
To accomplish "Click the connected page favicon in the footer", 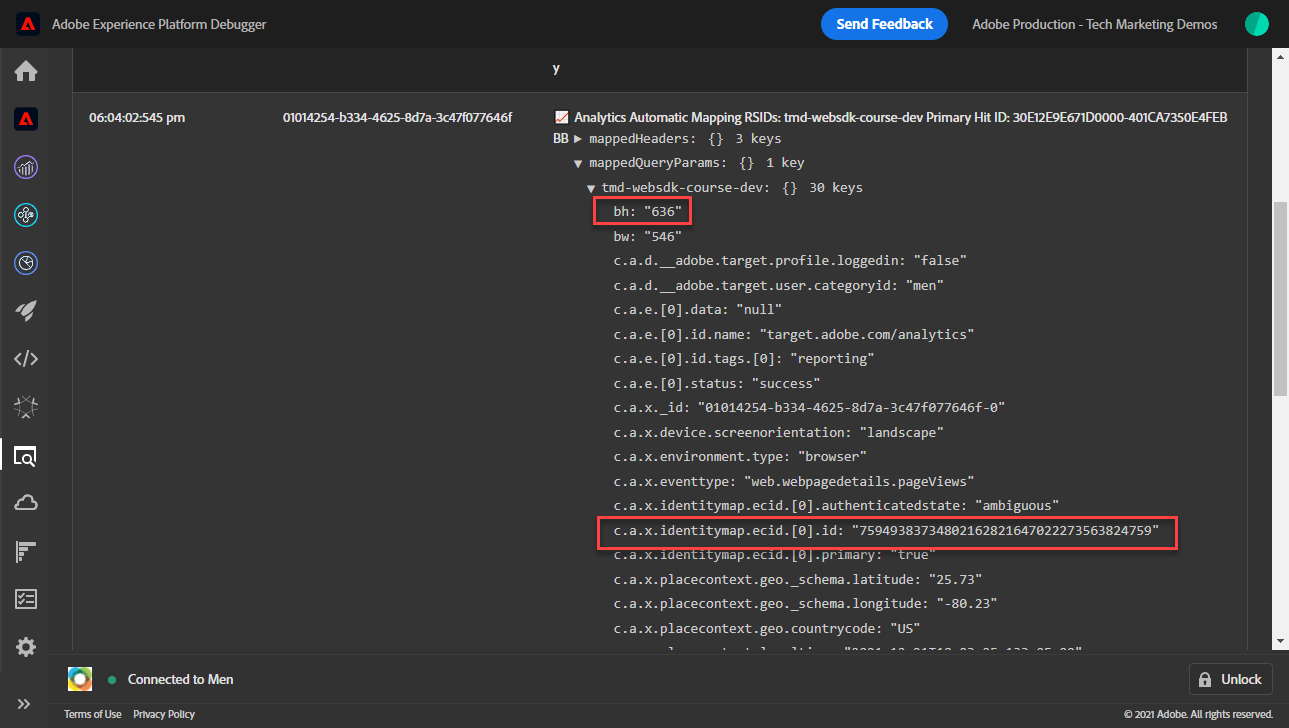I will [x=80, y=679].
